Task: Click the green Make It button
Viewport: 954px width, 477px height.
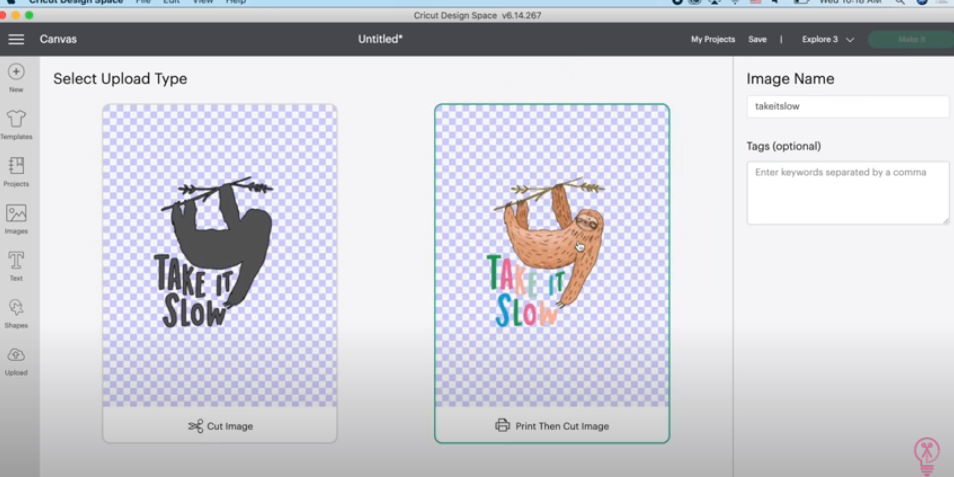Action: tap(911, 40)
